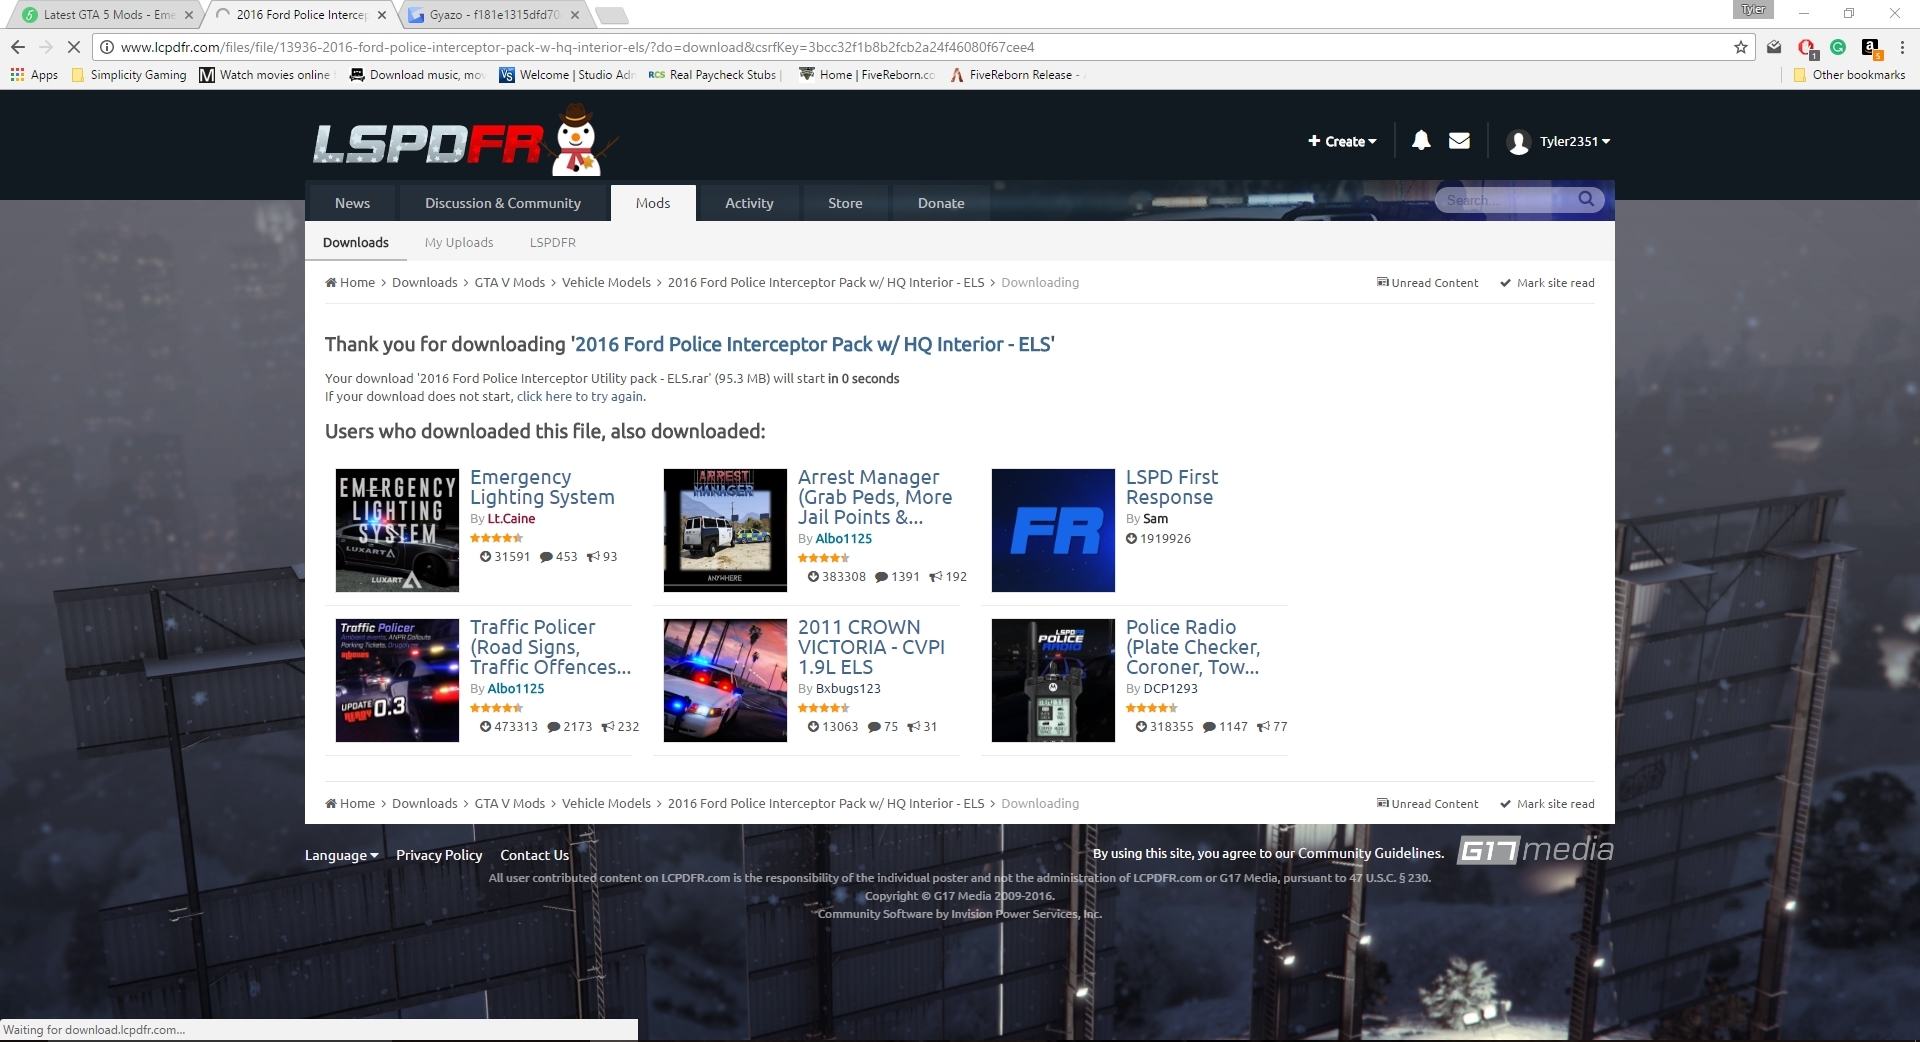Open Simplicity Gaming bookmark
This screenshot has height=1042, width=1920.
(129, 75)
